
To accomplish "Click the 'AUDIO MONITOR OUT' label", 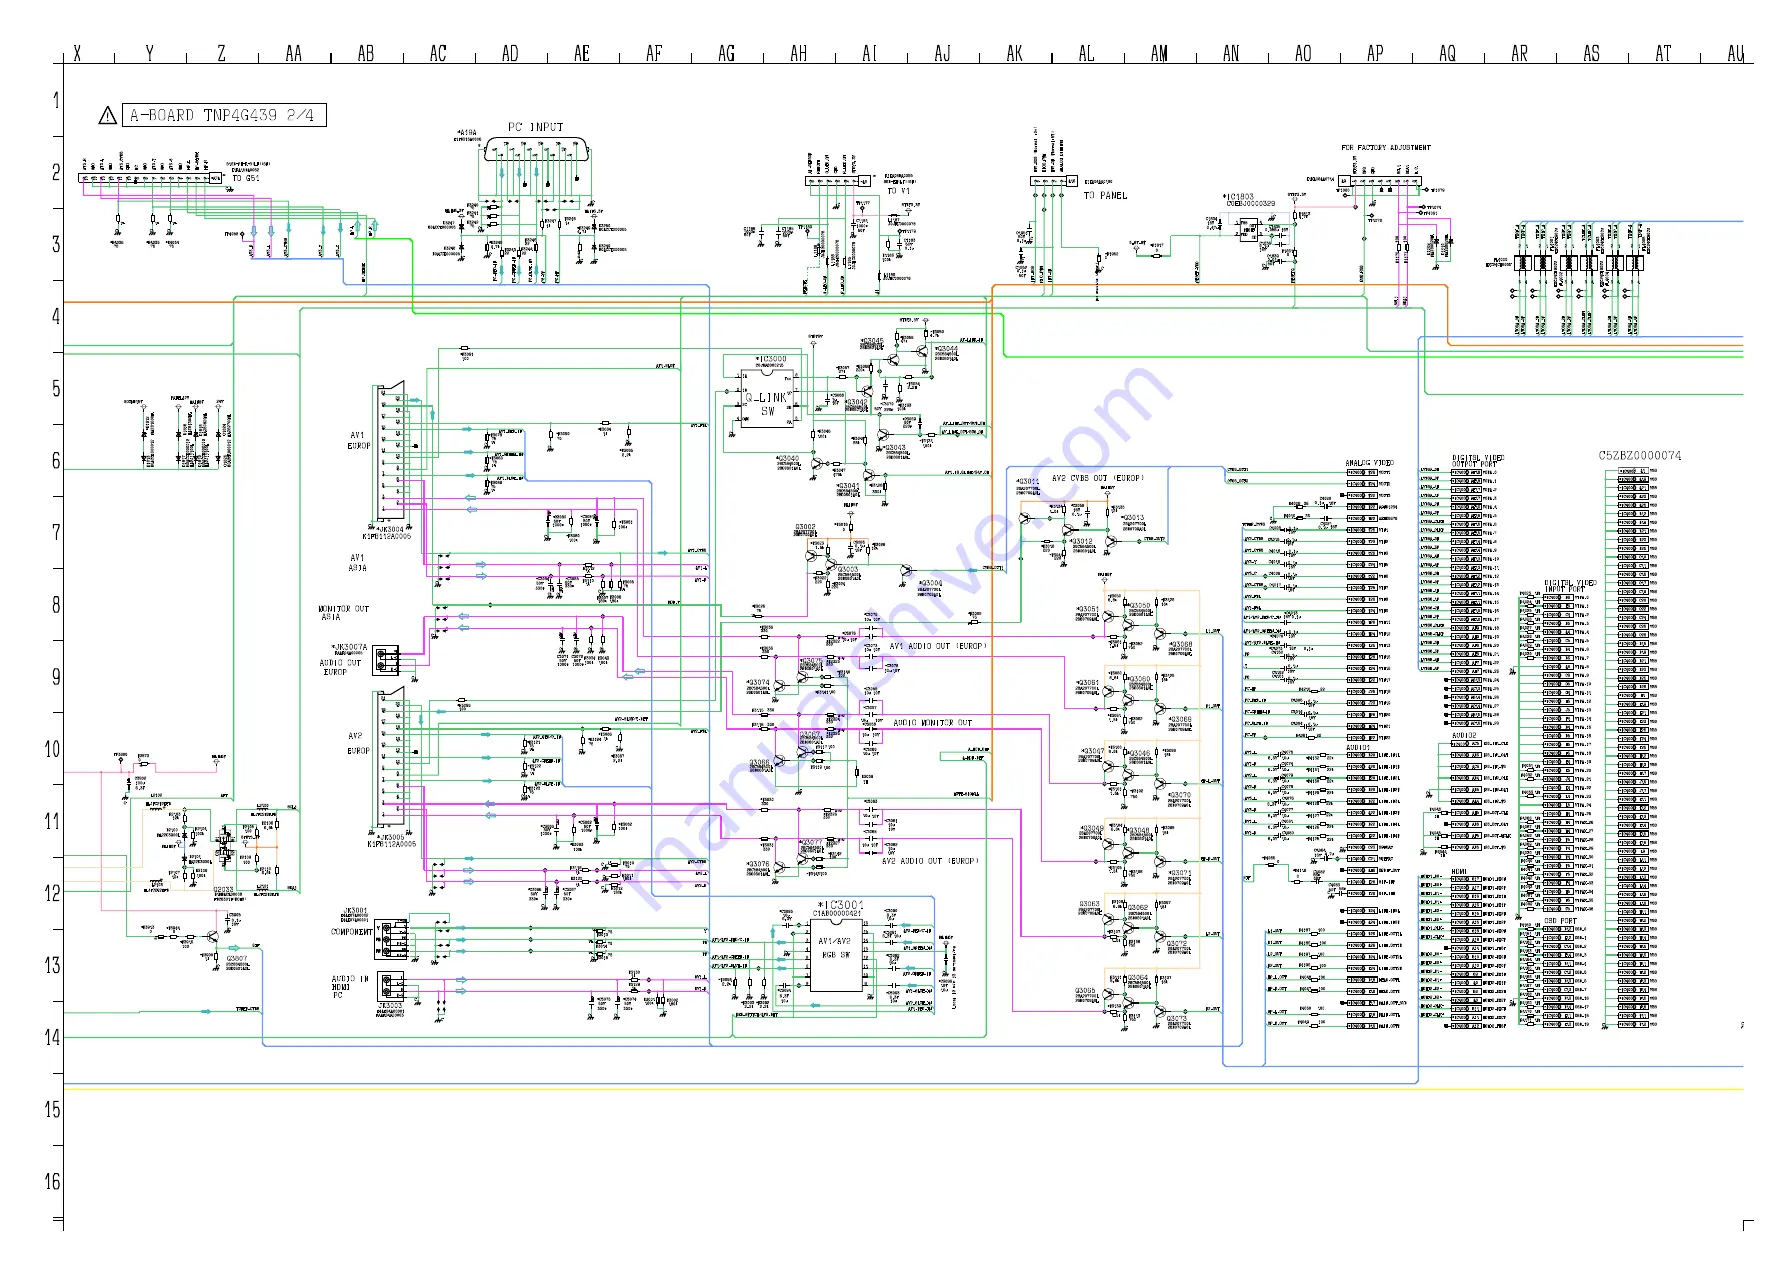I will coord(932,722).
